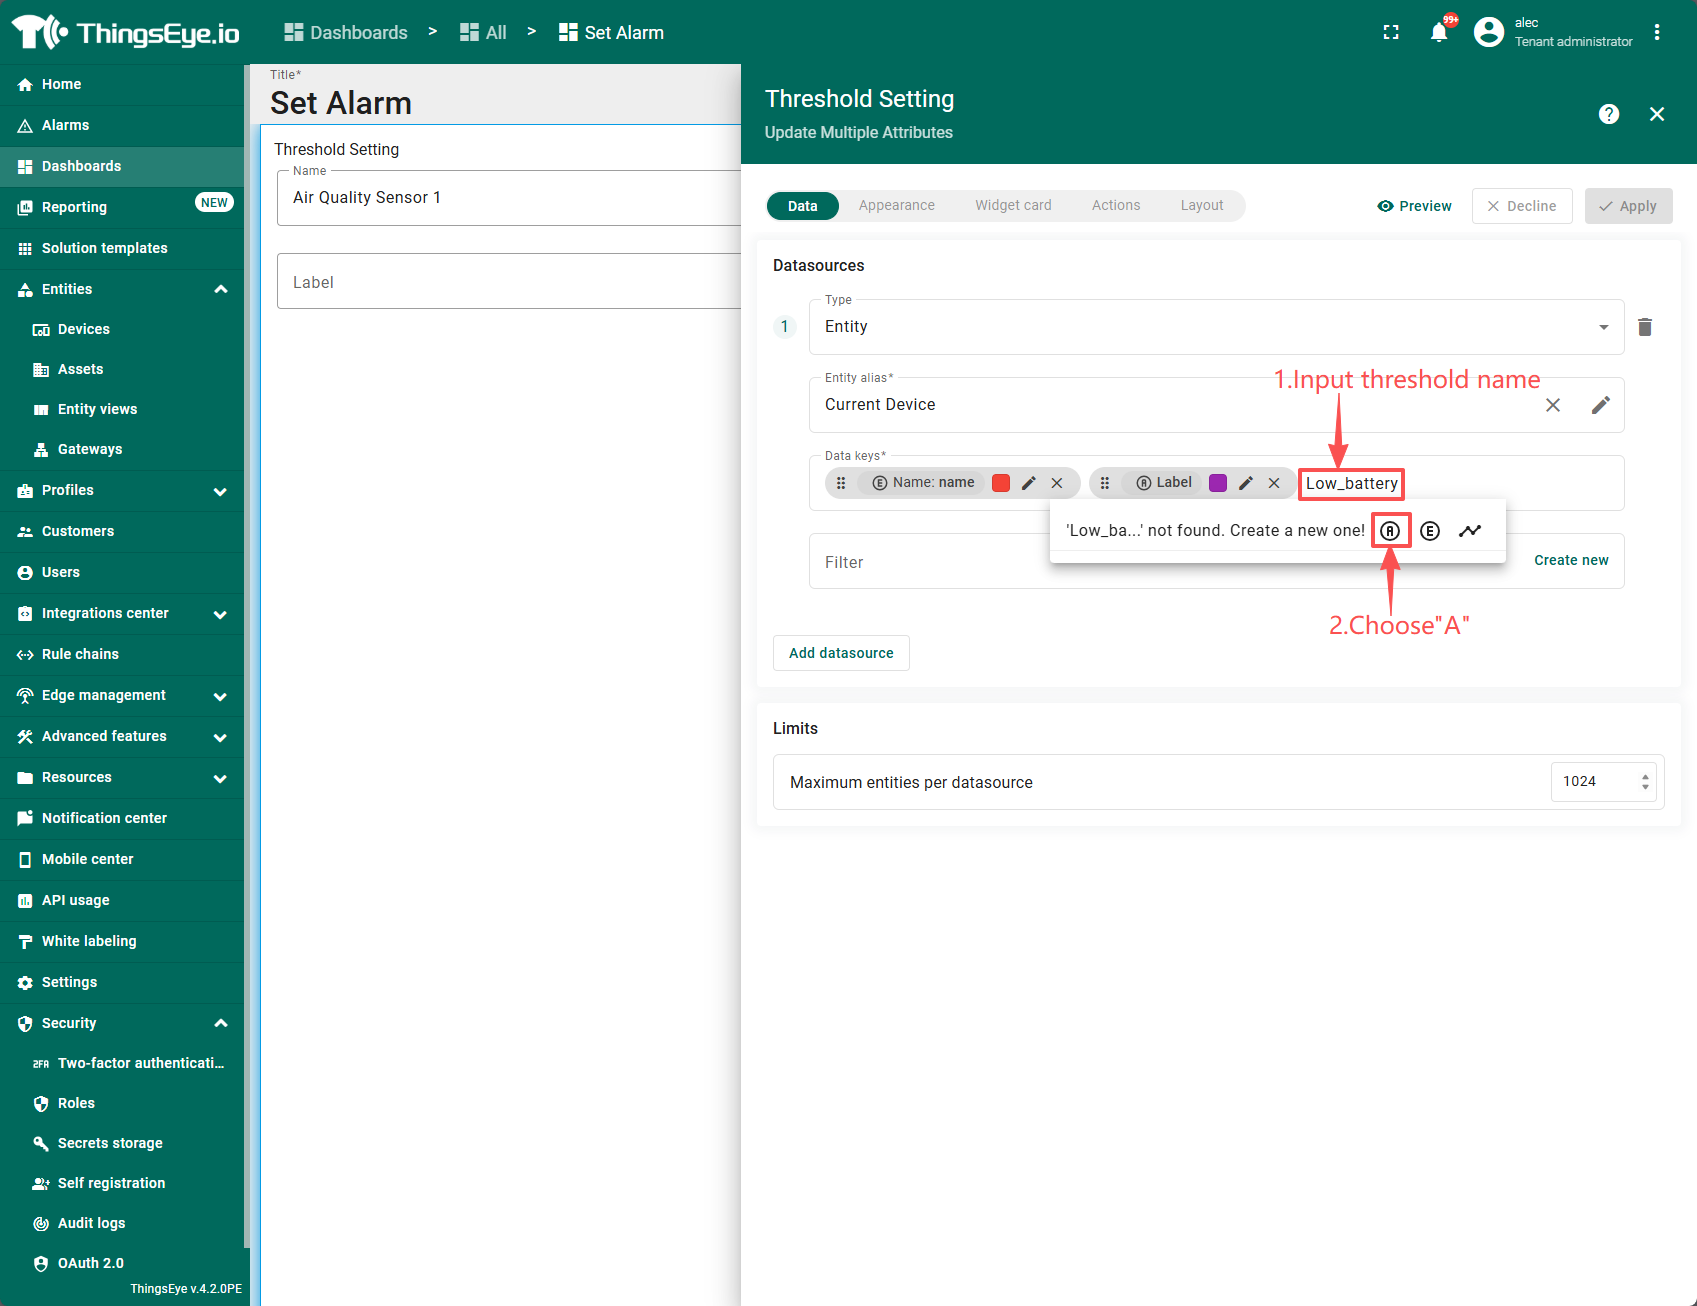Click the entity field 'E' key type icon
Screen dimensions: 1697x1306
tap(1430, 531)
